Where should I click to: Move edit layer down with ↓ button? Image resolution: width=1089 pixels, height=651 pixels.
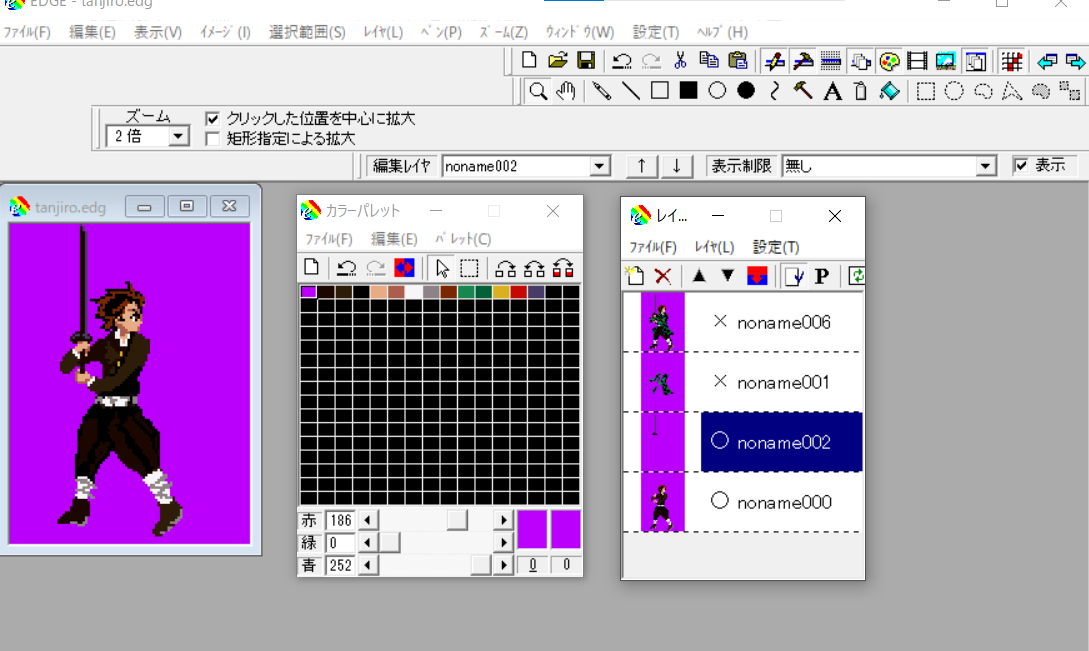point(677,167)
